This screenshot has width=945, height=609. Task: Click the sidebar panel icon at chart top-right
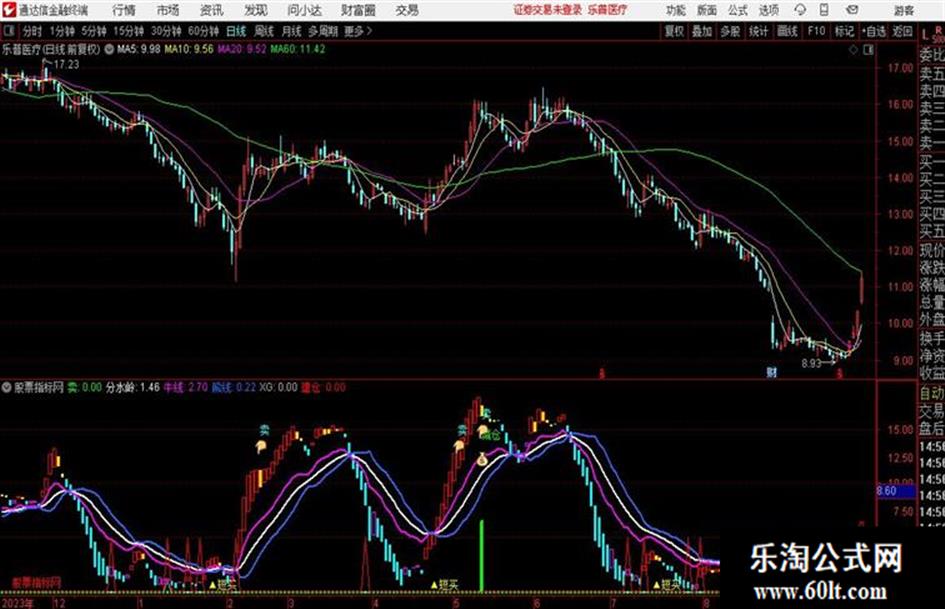868,50
